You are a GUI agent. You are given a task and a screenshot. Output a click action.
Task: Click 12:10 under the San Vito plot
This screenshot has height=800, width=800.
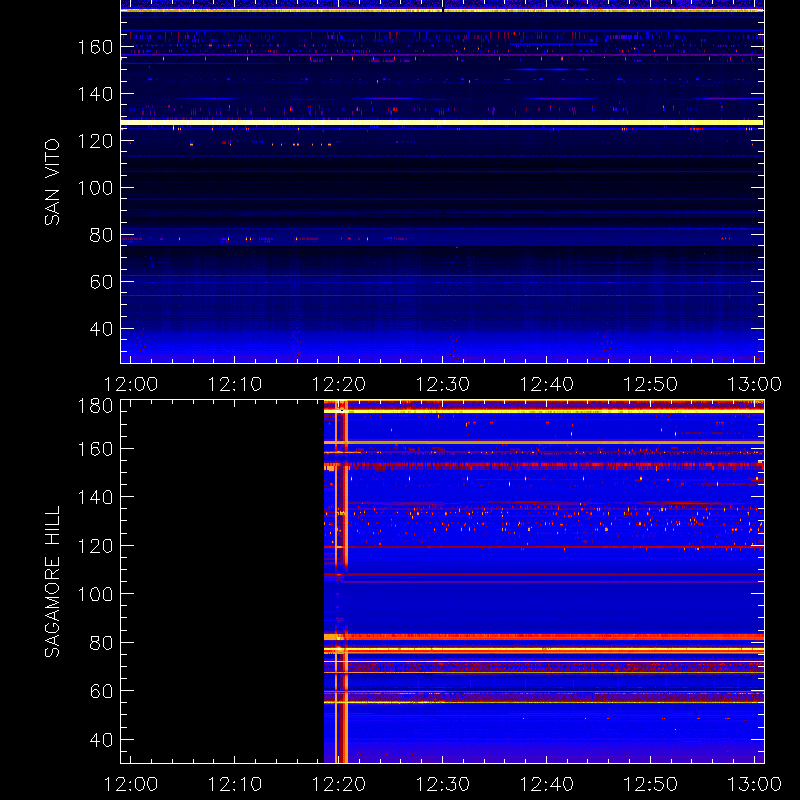click(235, 384)
